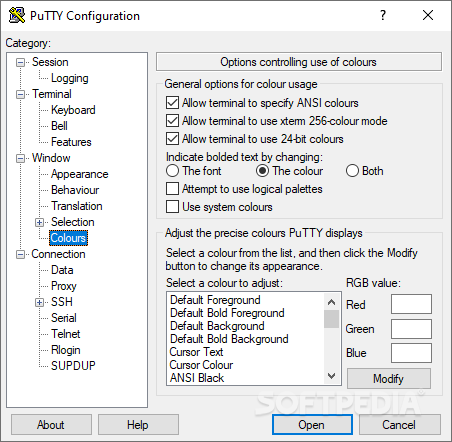Collapse the Terminal tree node
The image size is (452, 442).
point(21,94)
